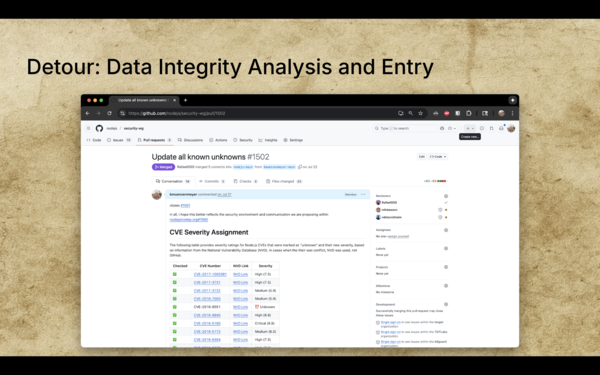
Task: Open a new browser tab with plus
Action: click(185, 100)
